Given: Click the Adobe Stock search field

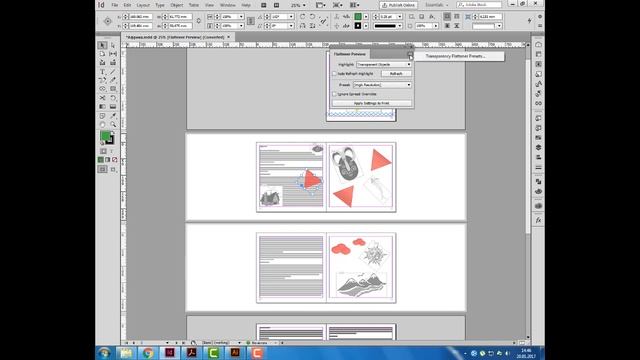Looking at the screenshot, I should pos(480,5).
